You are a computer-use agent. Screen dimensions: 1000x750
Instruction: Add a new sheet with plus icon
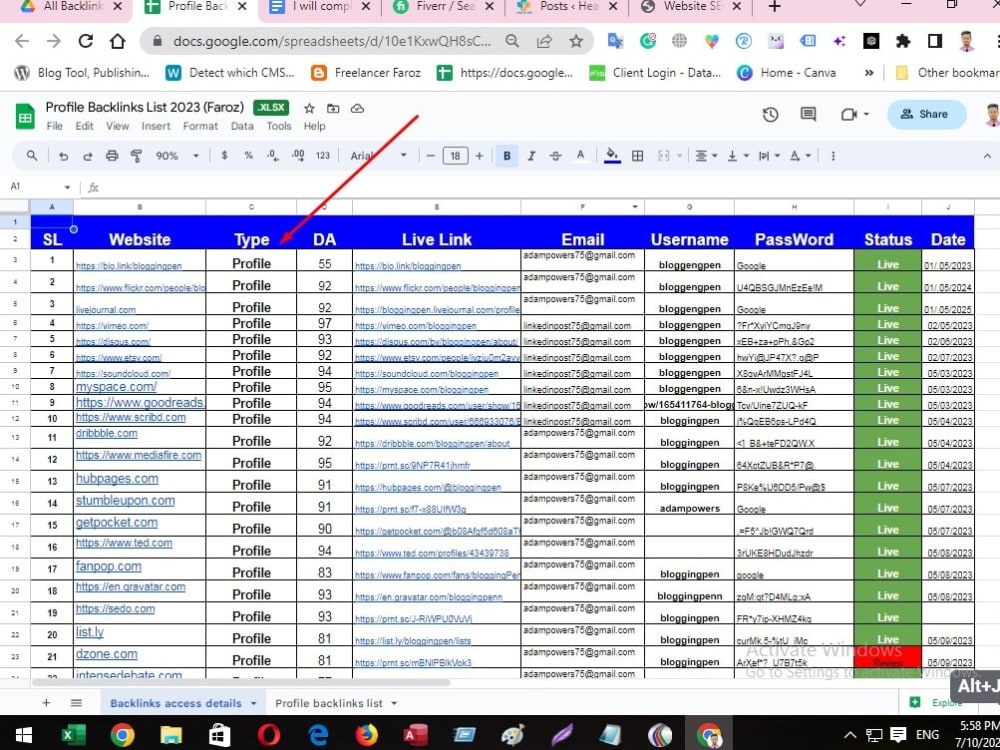click(x=46, y=703)
